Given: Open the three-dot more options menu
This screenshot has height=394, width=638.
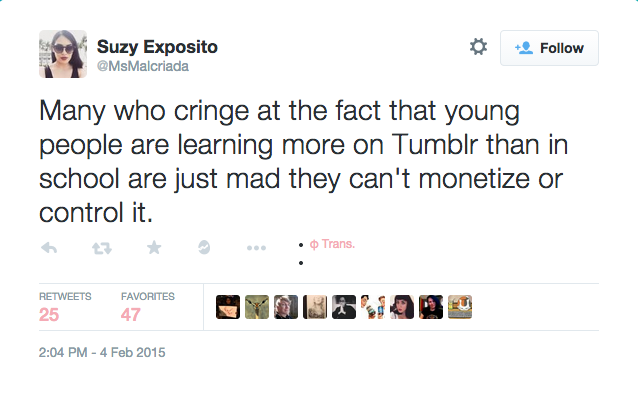Looking at the screenshot, I should tap(256, 247).
